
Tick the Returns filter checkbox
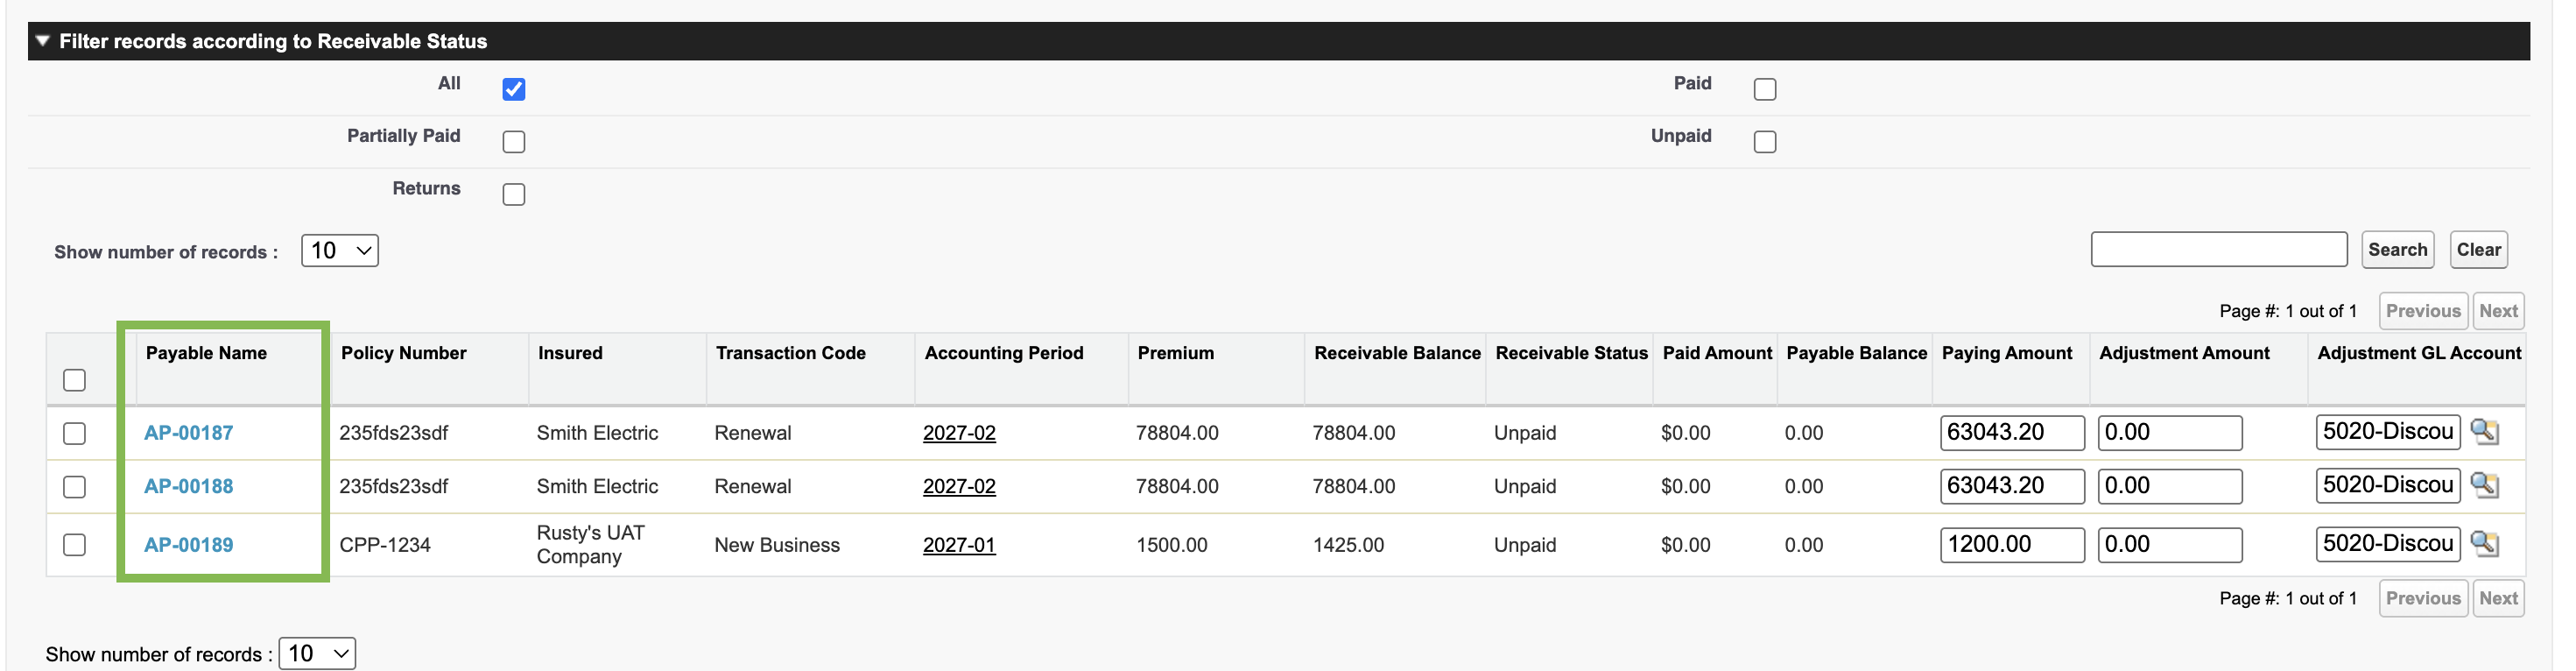pos(514,194)
